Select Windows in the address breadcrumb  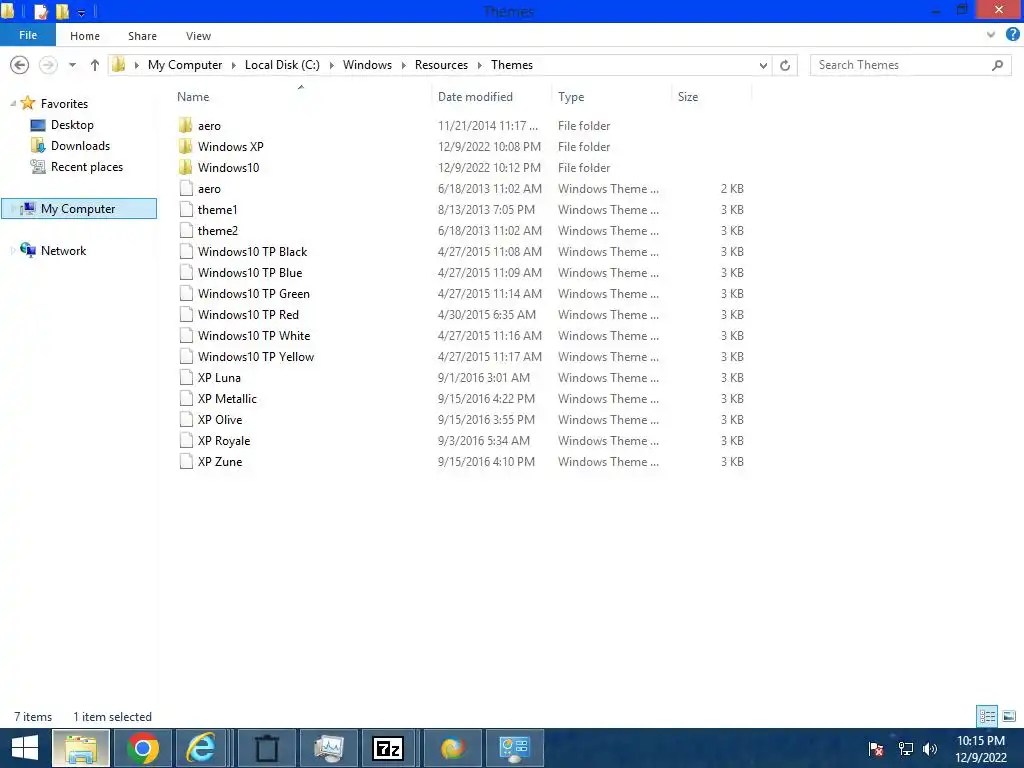pyautogui.click(x=367, y=65)
